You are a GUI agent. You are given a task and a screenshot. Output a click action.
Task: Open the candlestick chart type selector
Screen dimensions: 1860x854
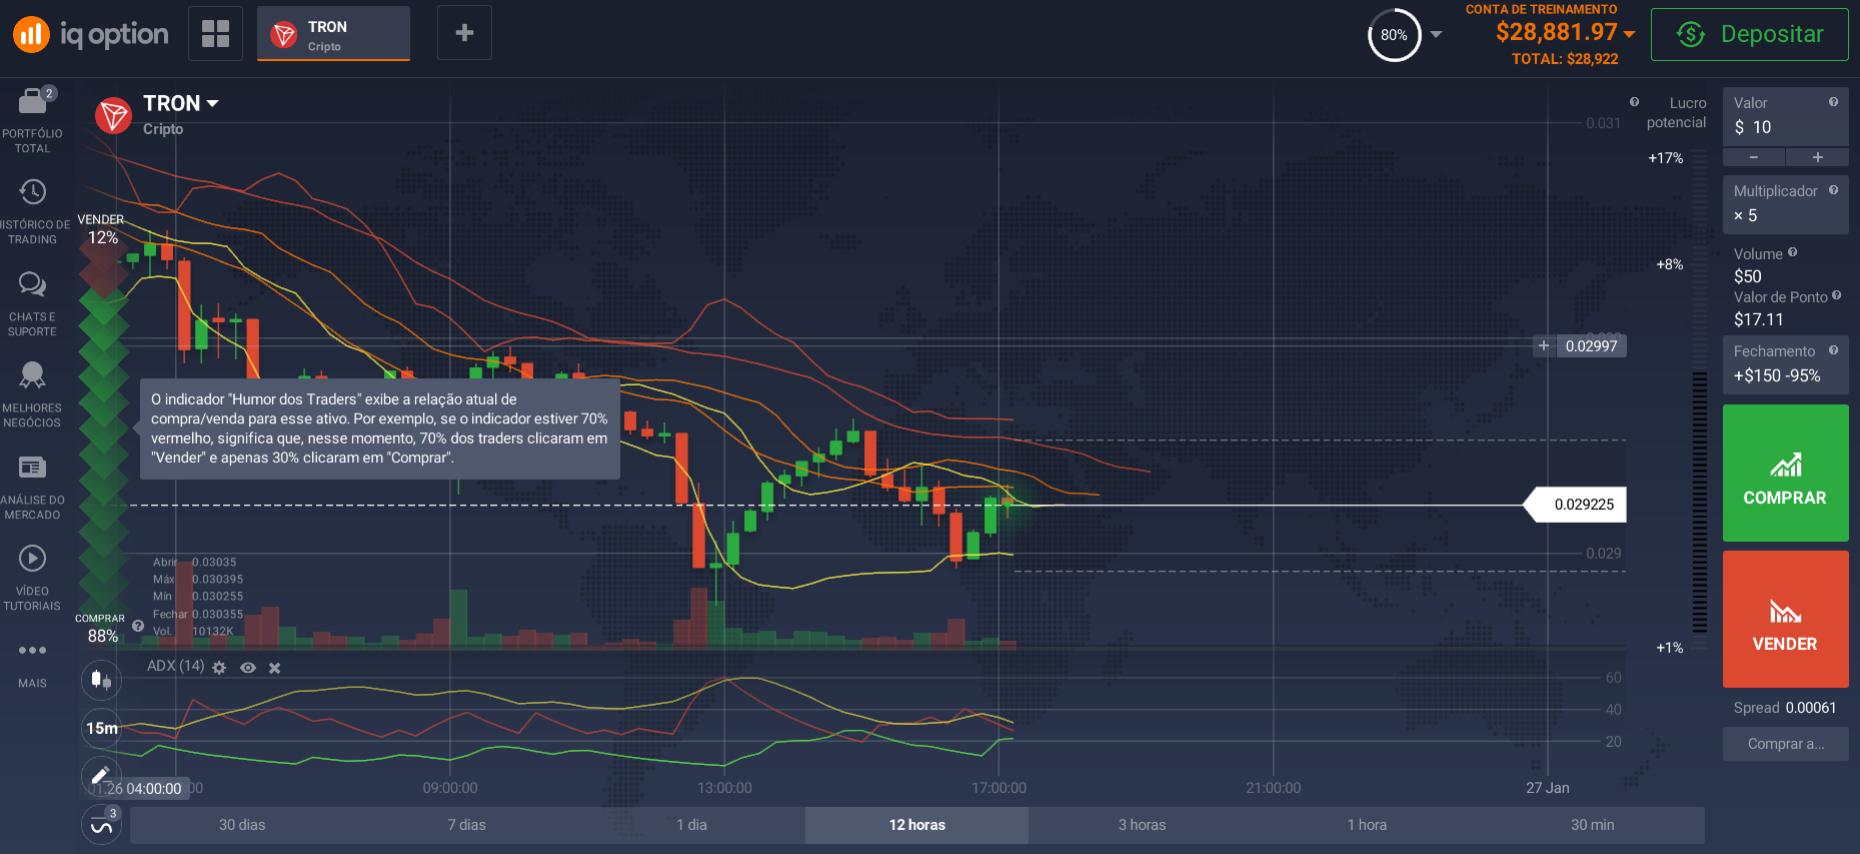(x=101, y=680)
